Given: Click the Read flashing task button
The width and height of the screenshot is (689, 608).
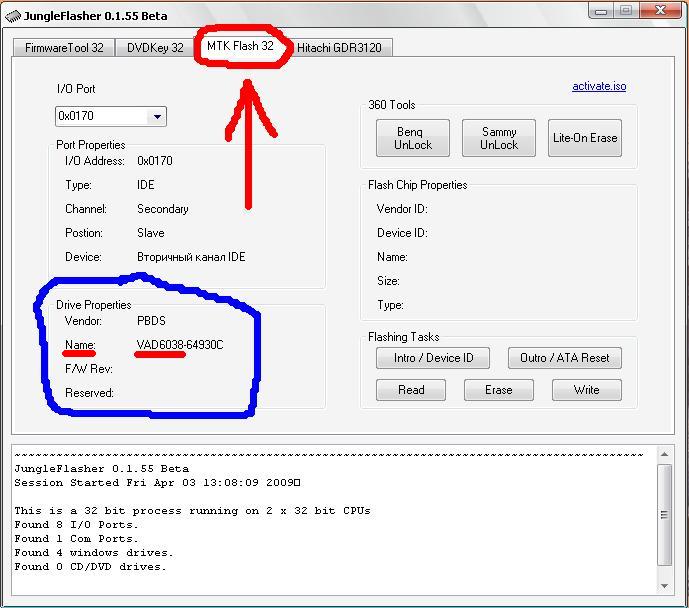Looking at the screenshot, I should pyautogui.click(x=411, y=390).
